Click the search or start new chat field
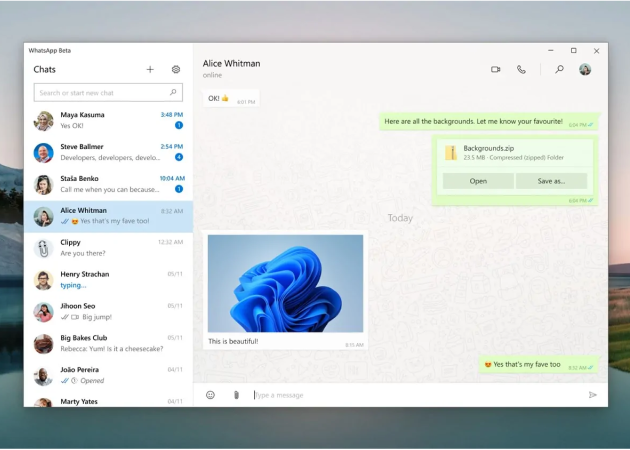 point(100,93)
